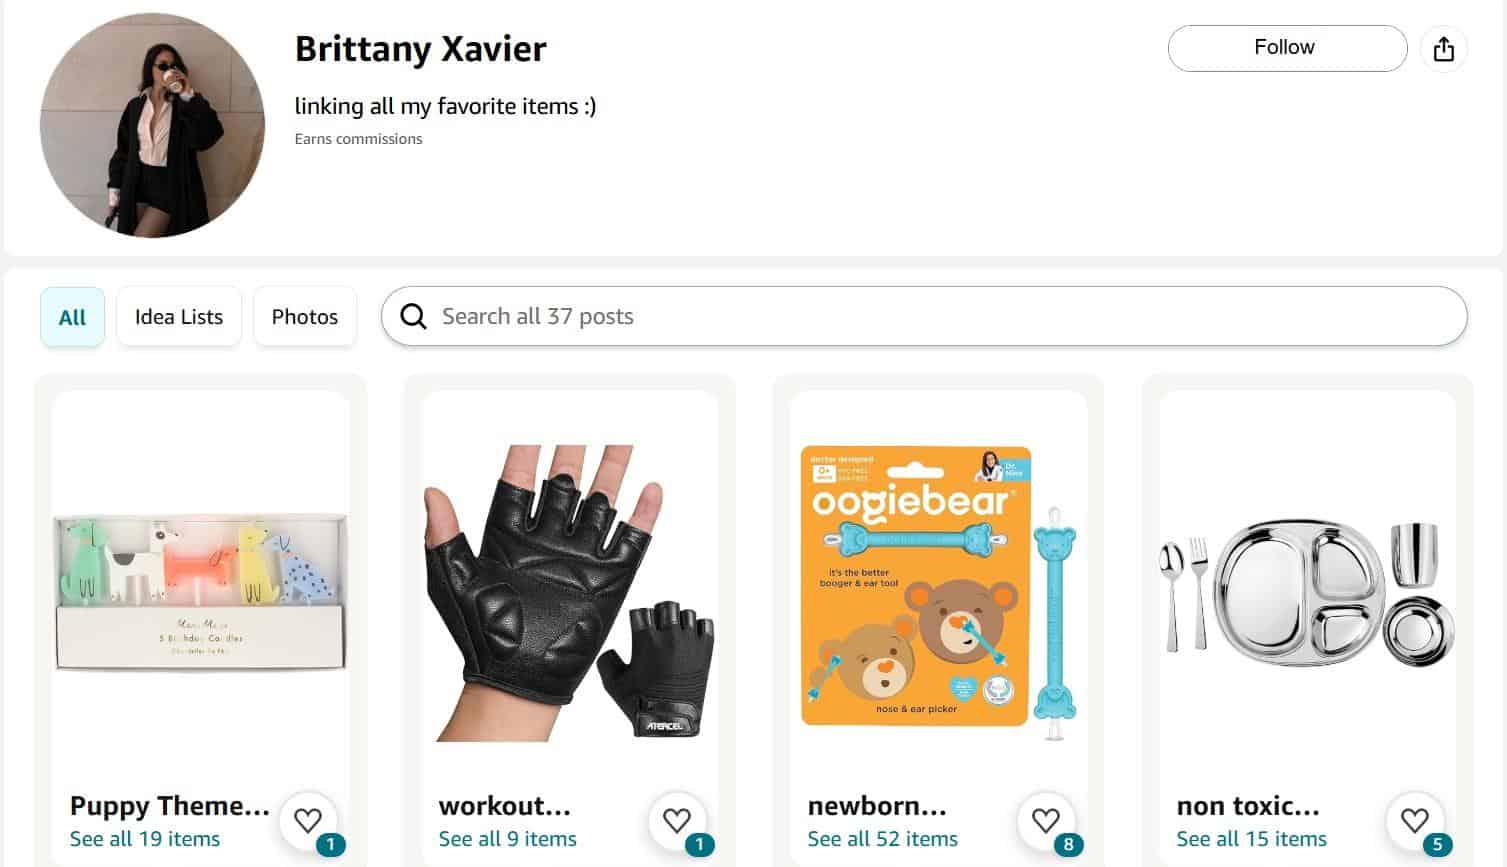Screen dimensions: 1507x867
Task: Switch to Photos tab
Action: (x=305, y=317)
